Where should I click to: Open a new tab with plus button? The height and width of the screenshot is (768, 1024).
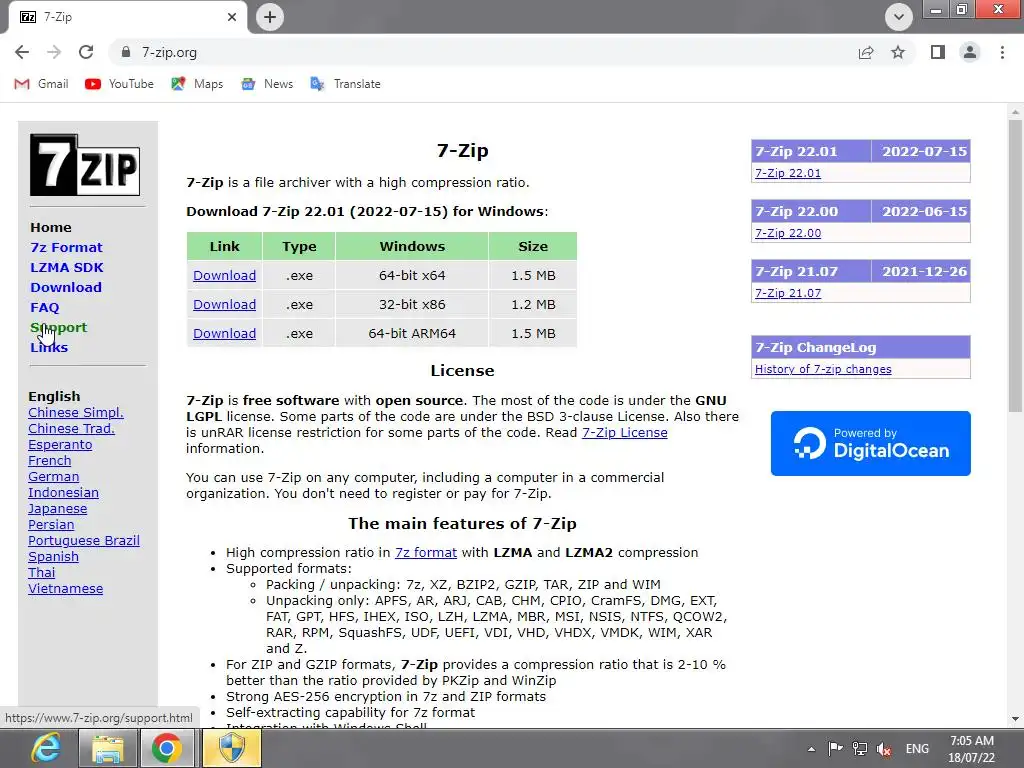coord(270,17)
